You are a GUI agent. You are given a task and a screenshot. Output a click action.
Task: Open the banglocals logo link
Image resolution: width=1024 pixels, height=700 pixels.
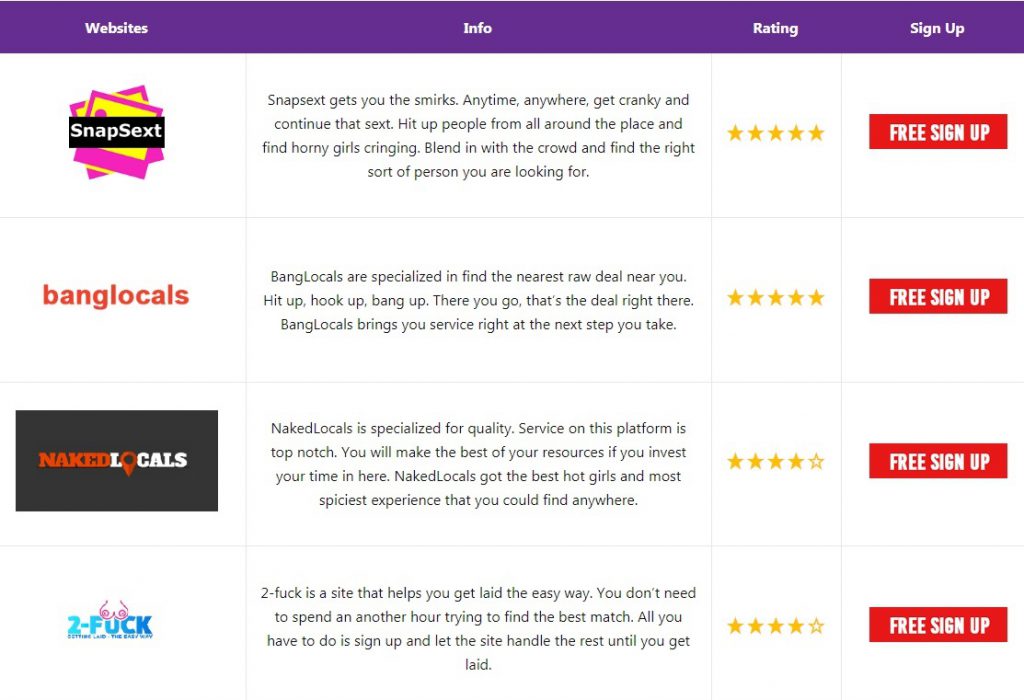coord(116,296)
